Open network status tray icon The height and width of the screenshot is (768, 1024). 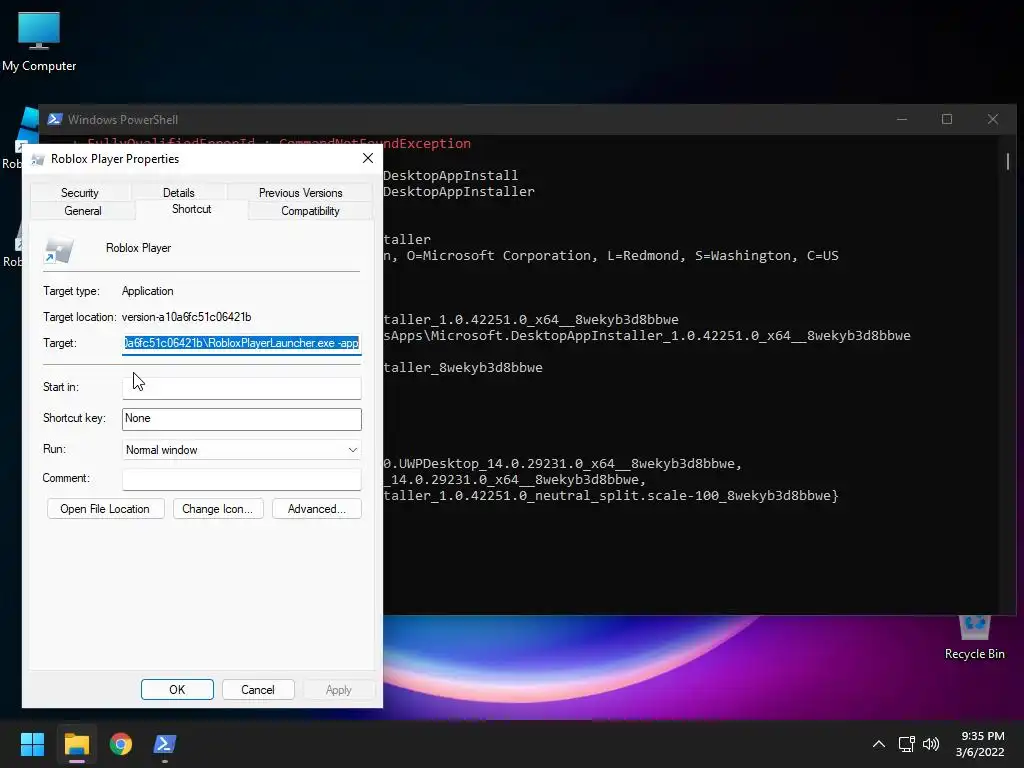pyautogui.click(x=906, y=744)
